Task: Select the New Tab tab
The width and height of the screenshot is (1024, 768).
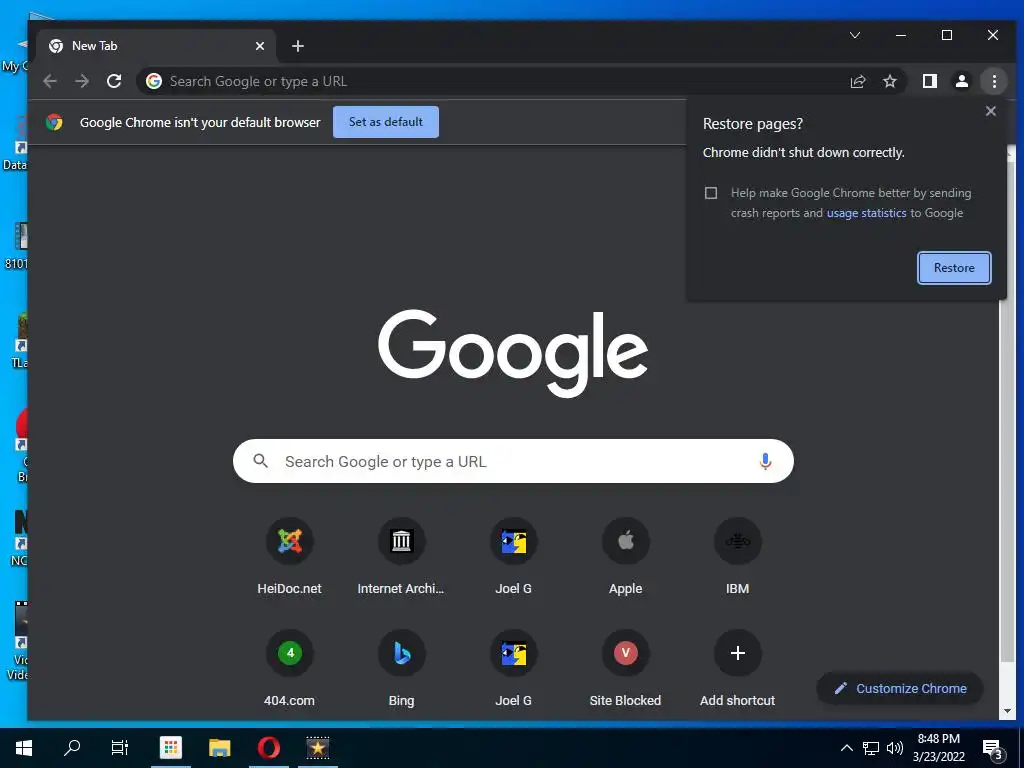Action: click(x=157, y=46)
